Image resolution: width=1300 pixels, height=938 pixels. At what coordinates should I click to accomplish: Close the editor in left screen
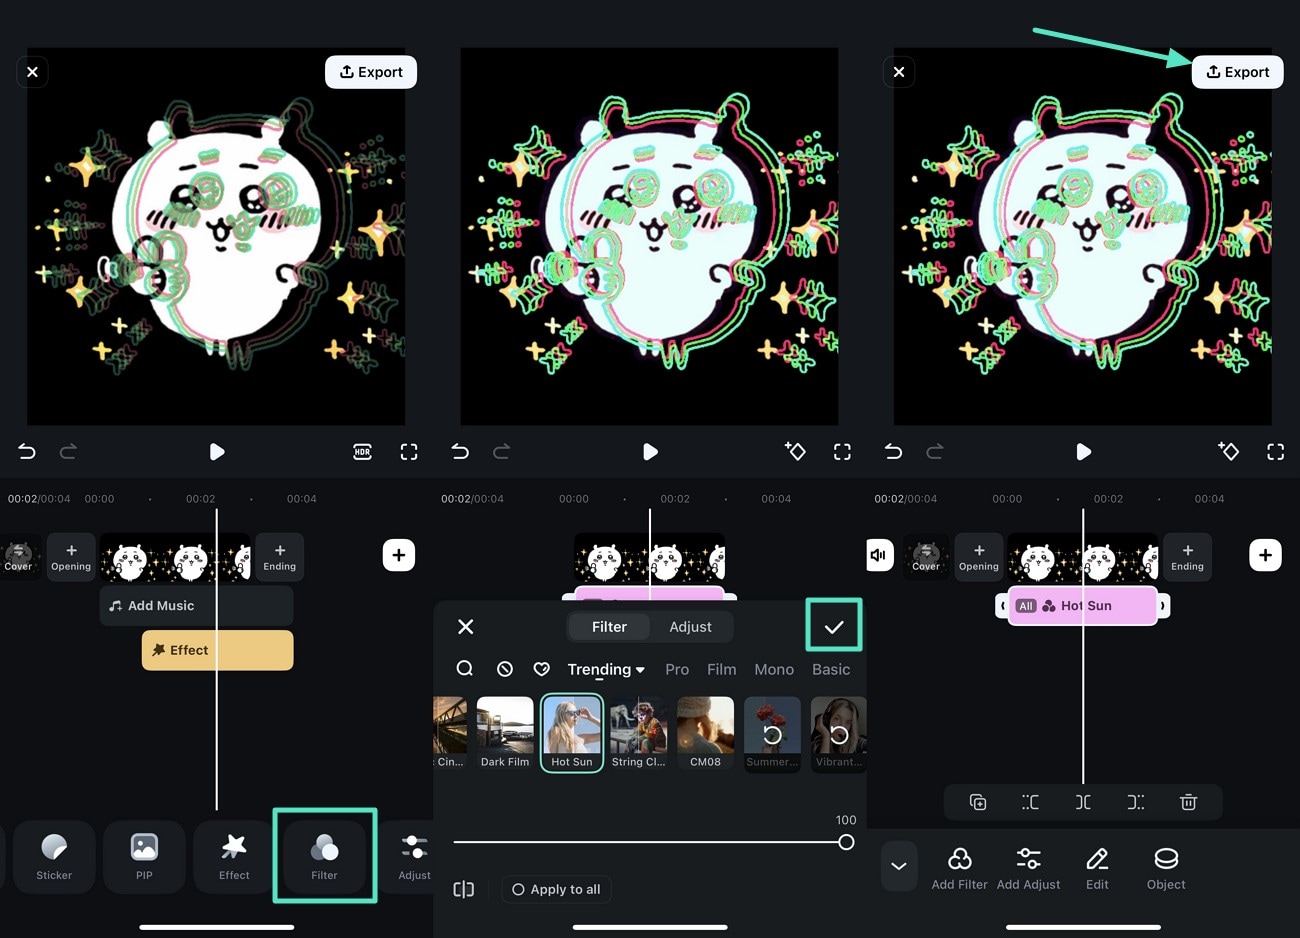pos(33,72)
